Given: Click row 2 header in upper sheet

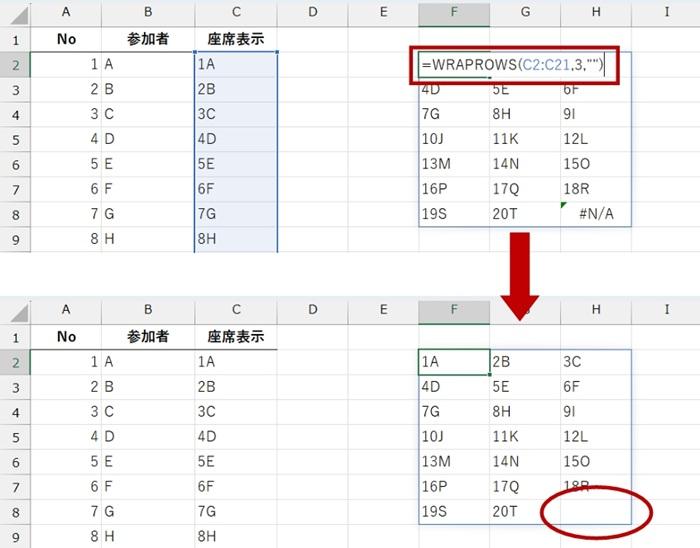Looking at the screenshot, I should 15,65.
